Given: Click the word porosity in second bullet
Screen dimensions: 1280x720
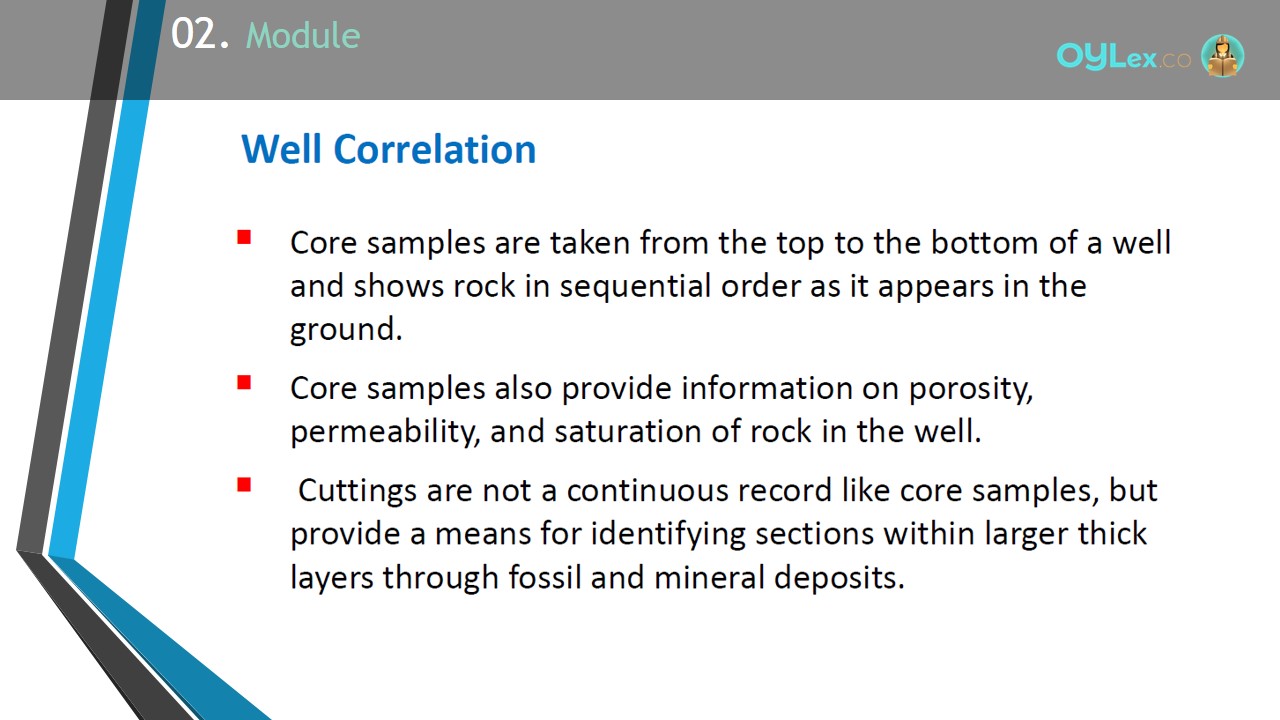Looking at the screenshot, I should [970, 389].
